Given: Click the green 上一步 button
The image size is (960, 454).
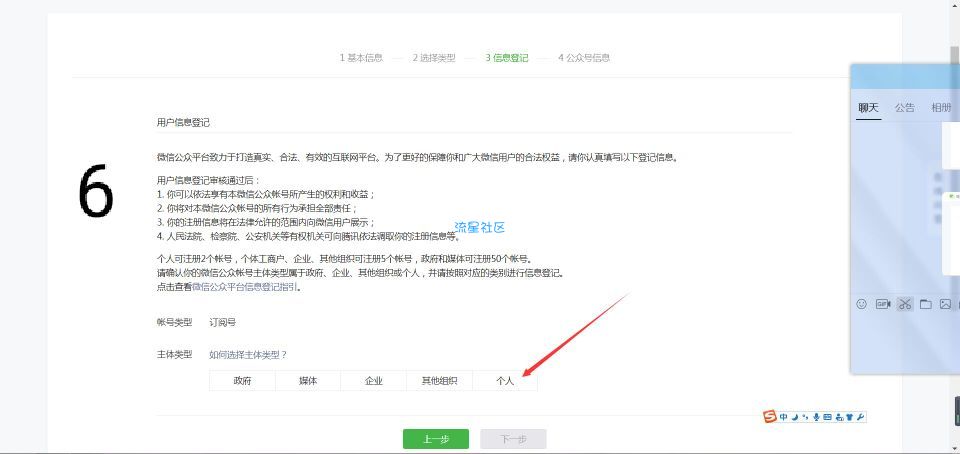Looking at the screenshot, I should [x=436, y=439].
